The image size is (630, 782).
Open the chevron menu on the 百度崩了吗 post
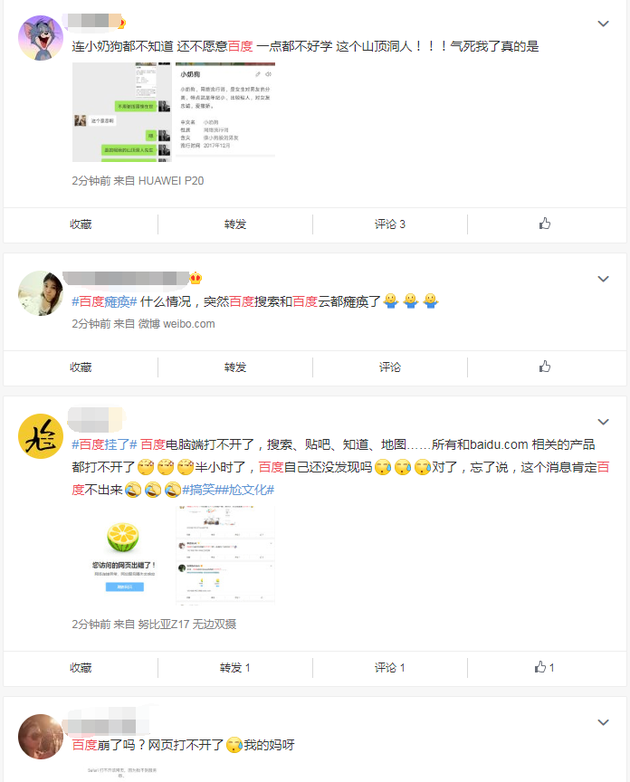(x=603, y=722)
